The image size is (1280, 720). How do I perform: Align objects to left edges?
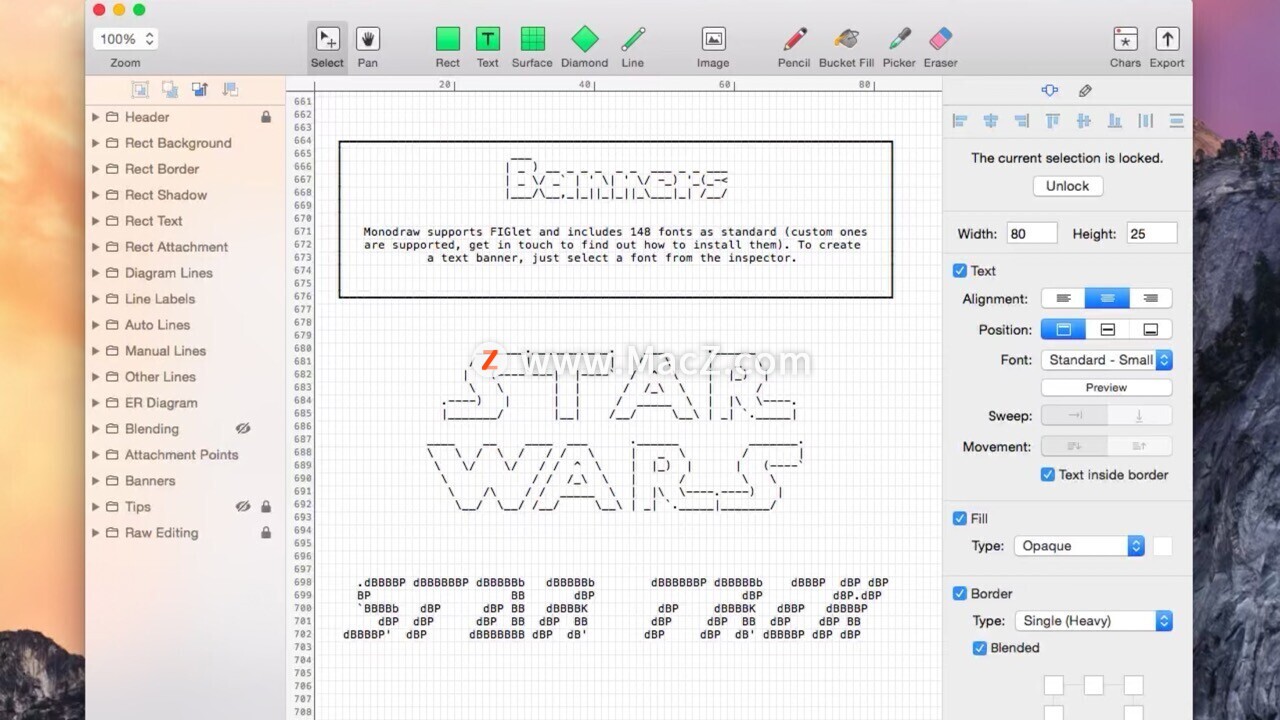coord(960,121)
